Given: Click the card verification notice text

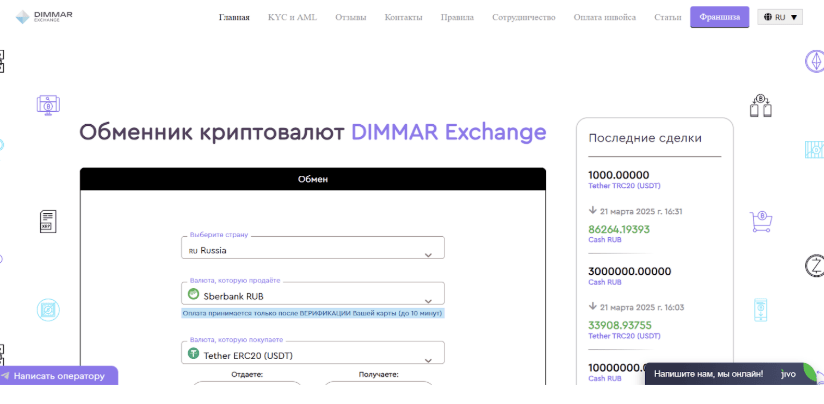Looking at the screenshot, I should (313, 313).
